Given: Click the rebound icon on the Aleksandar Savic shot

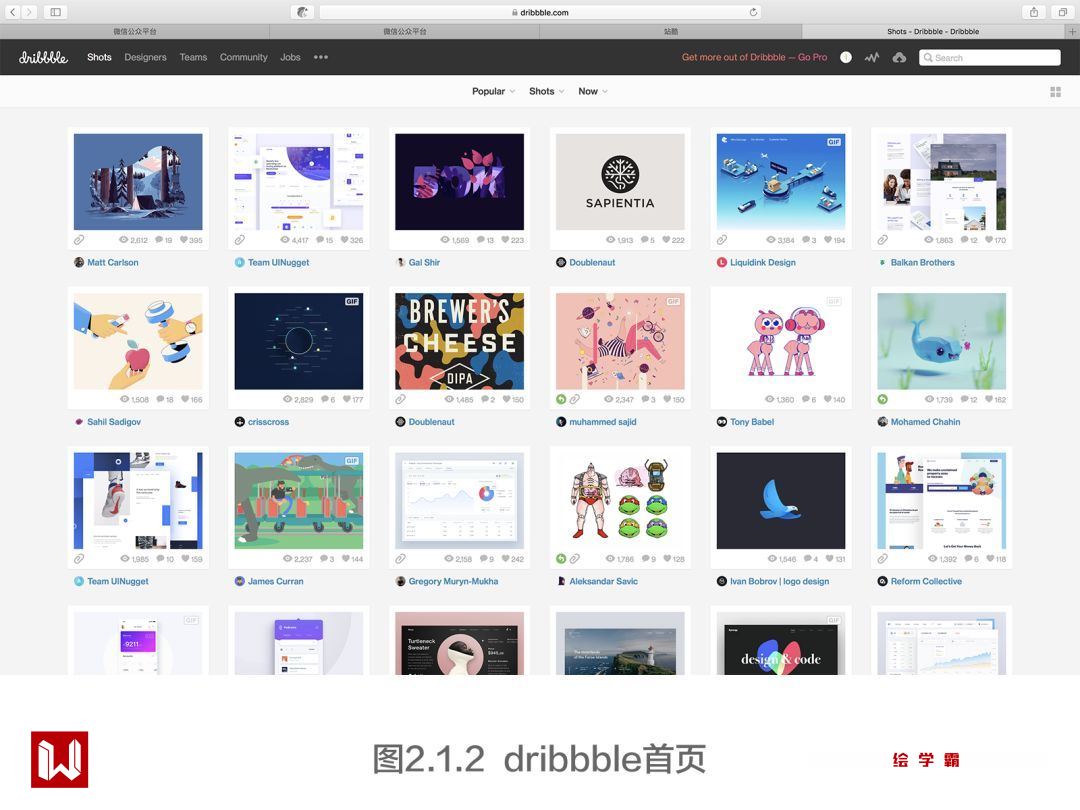Looking at the screenshot, I should pos(561,559).
